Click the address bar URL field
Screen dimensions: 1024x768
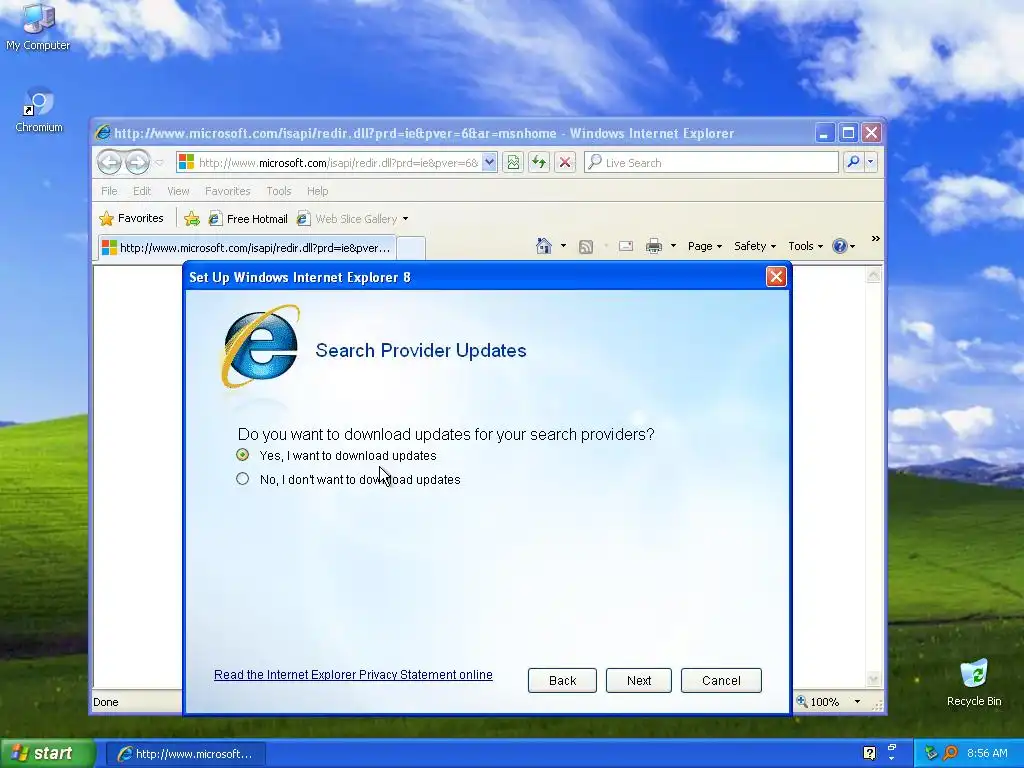pyautogui.click(x=329, y=163)
